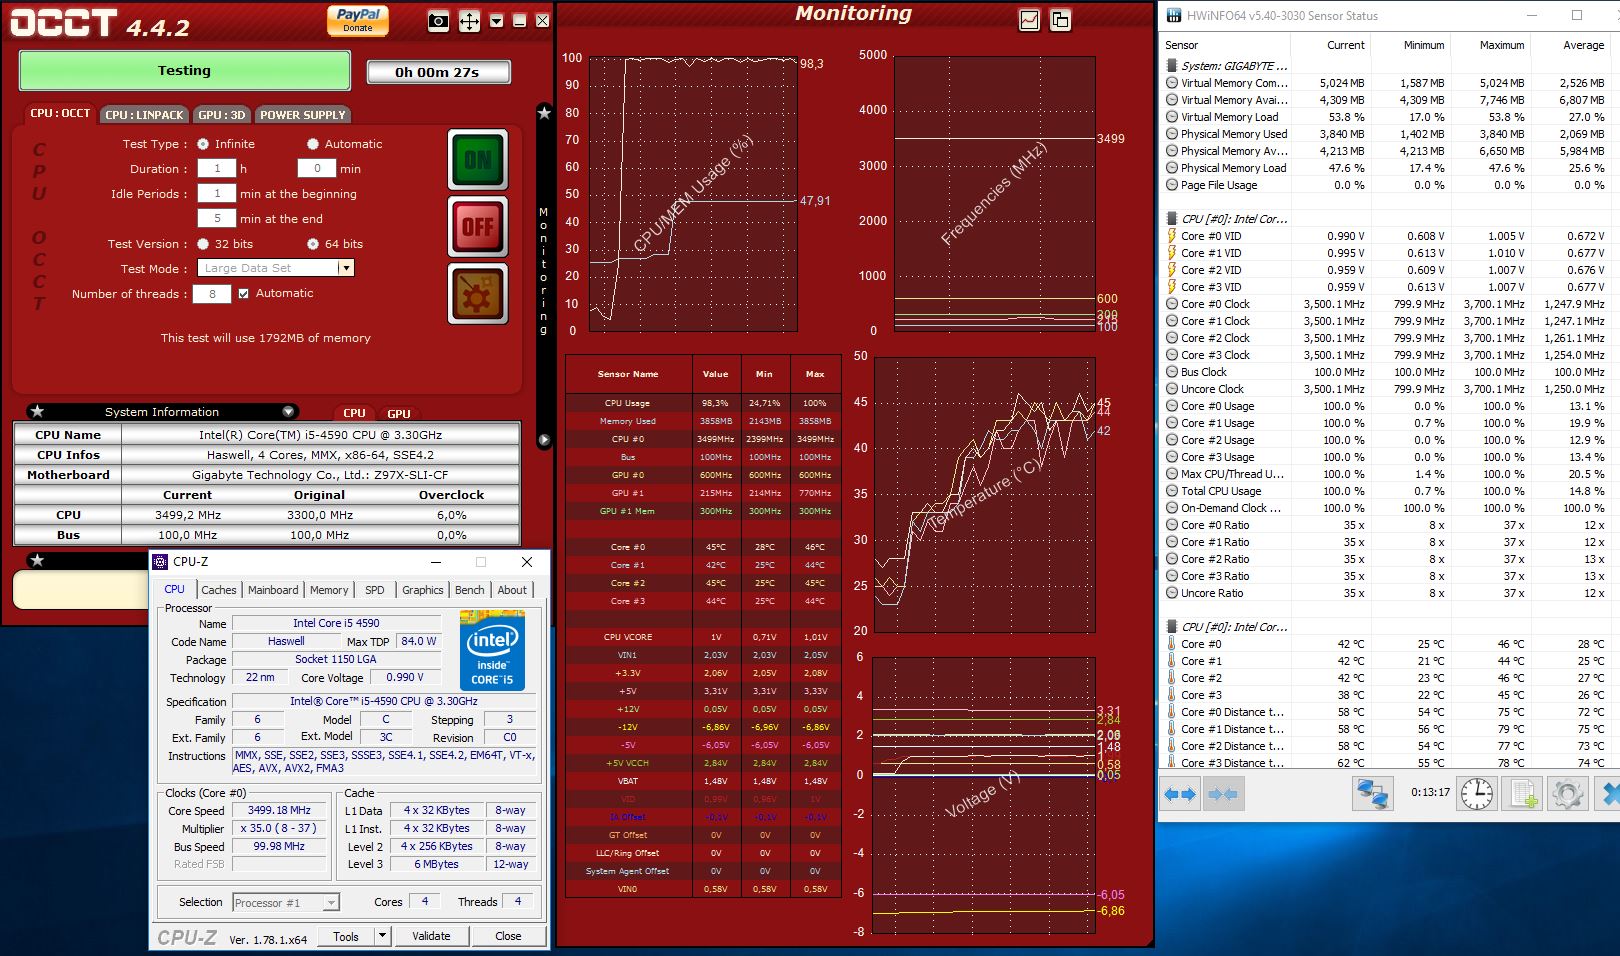The width and height of the screenshot is (1620, 956).
Task: Open CPU-Z Graphics tab
Action: 423,590
